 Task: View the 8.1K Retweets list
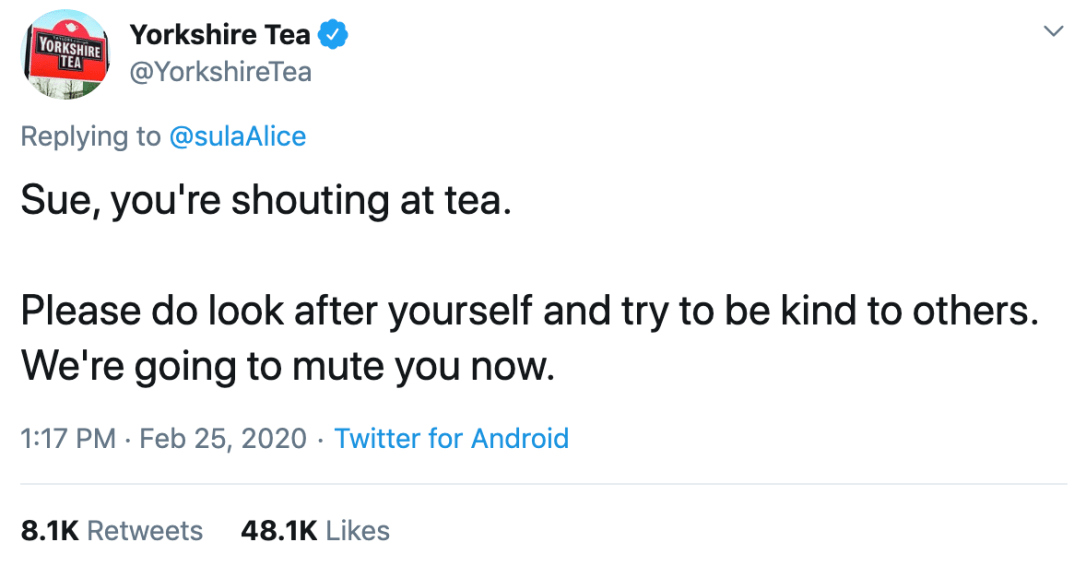(111, 530)
